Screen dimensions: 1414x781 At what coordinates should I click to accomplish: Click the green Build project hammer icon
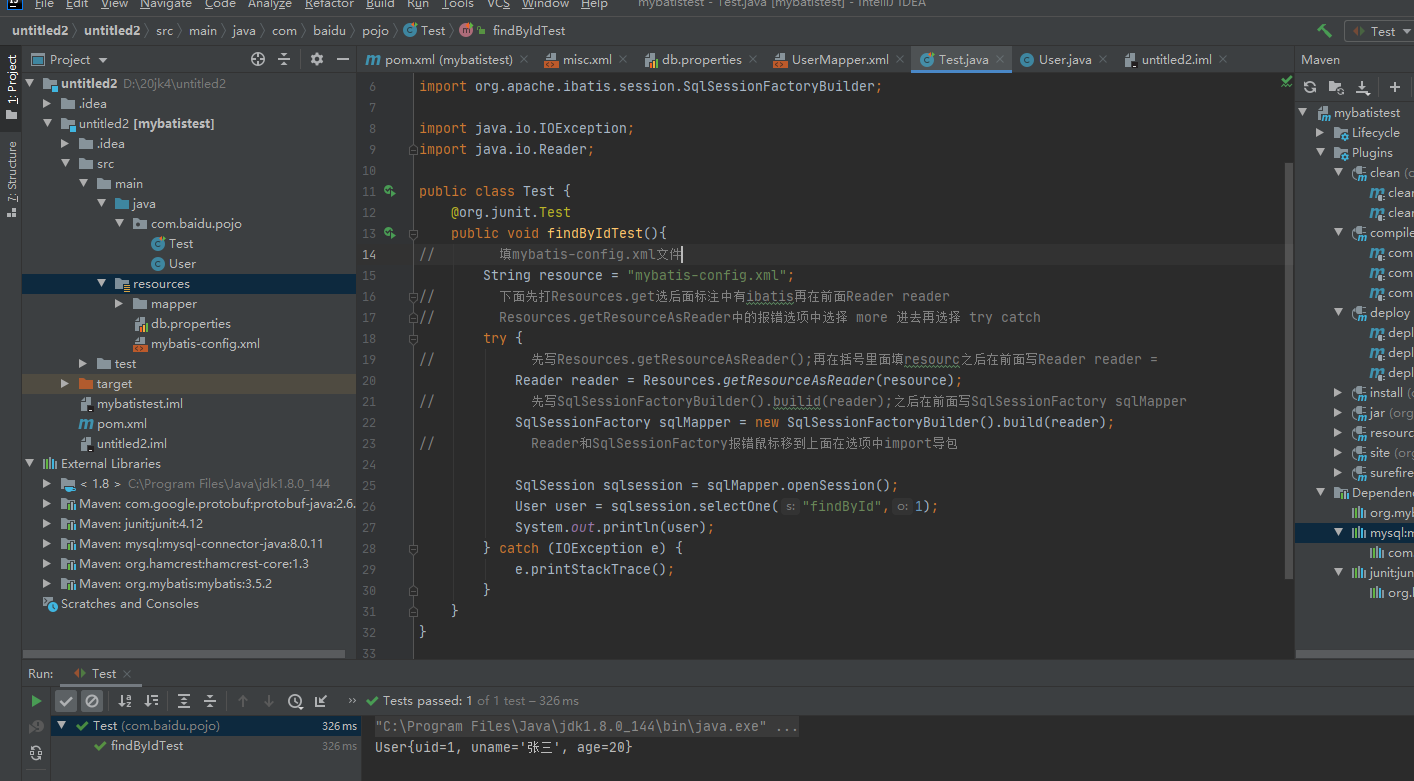click(x=1325, y=31)
